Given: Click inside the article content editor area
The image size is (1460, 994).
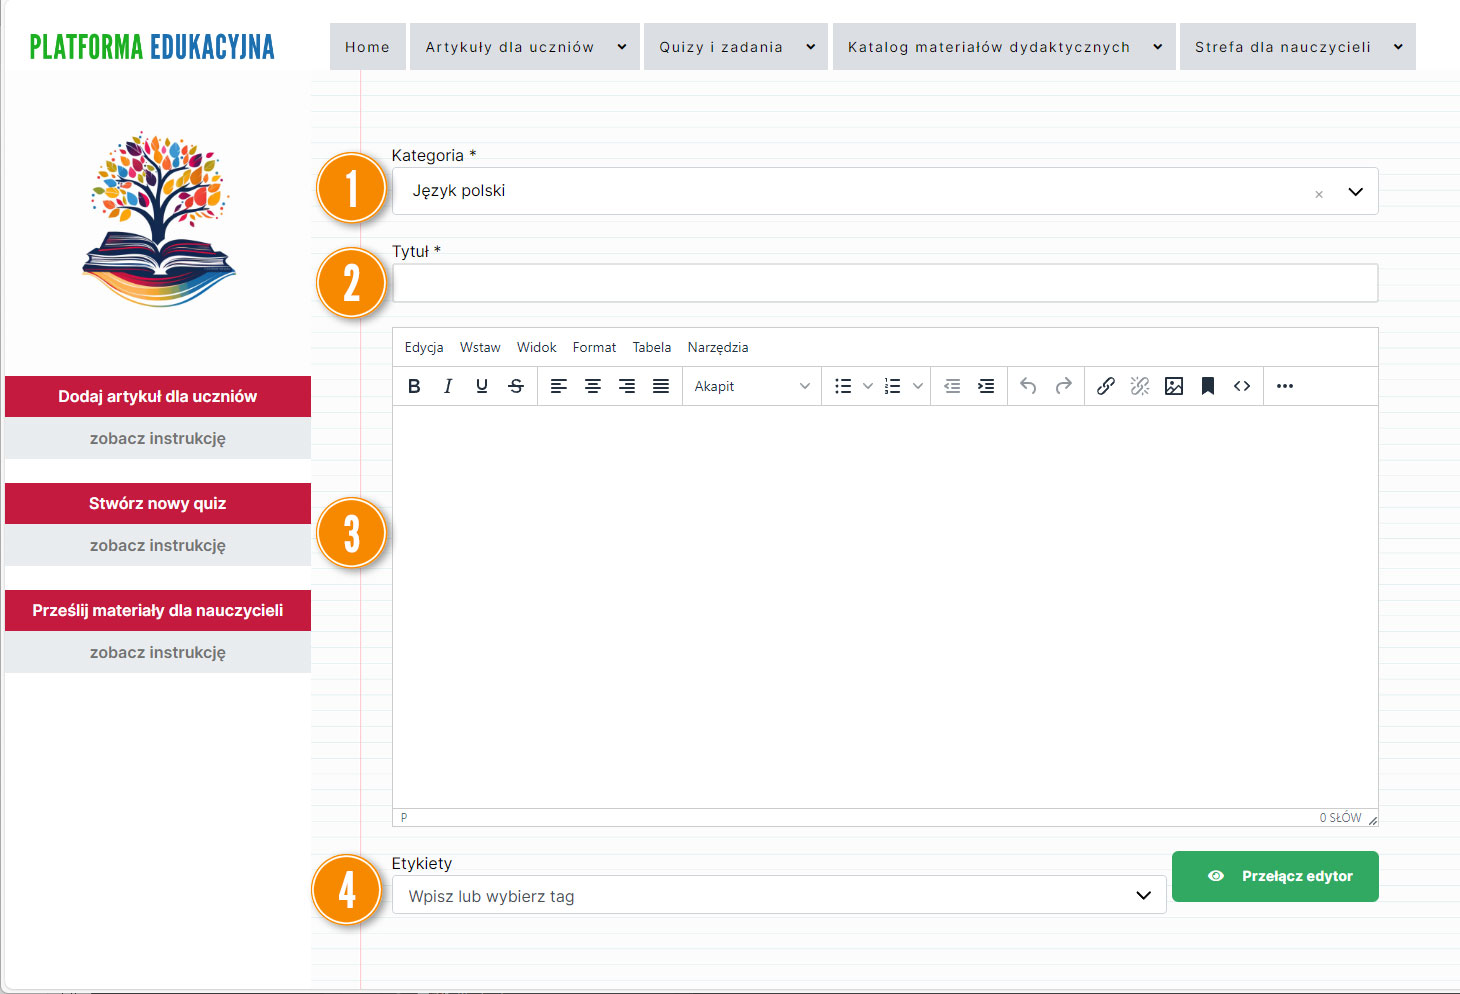Looking at the screenshot, I should point(885,607).
